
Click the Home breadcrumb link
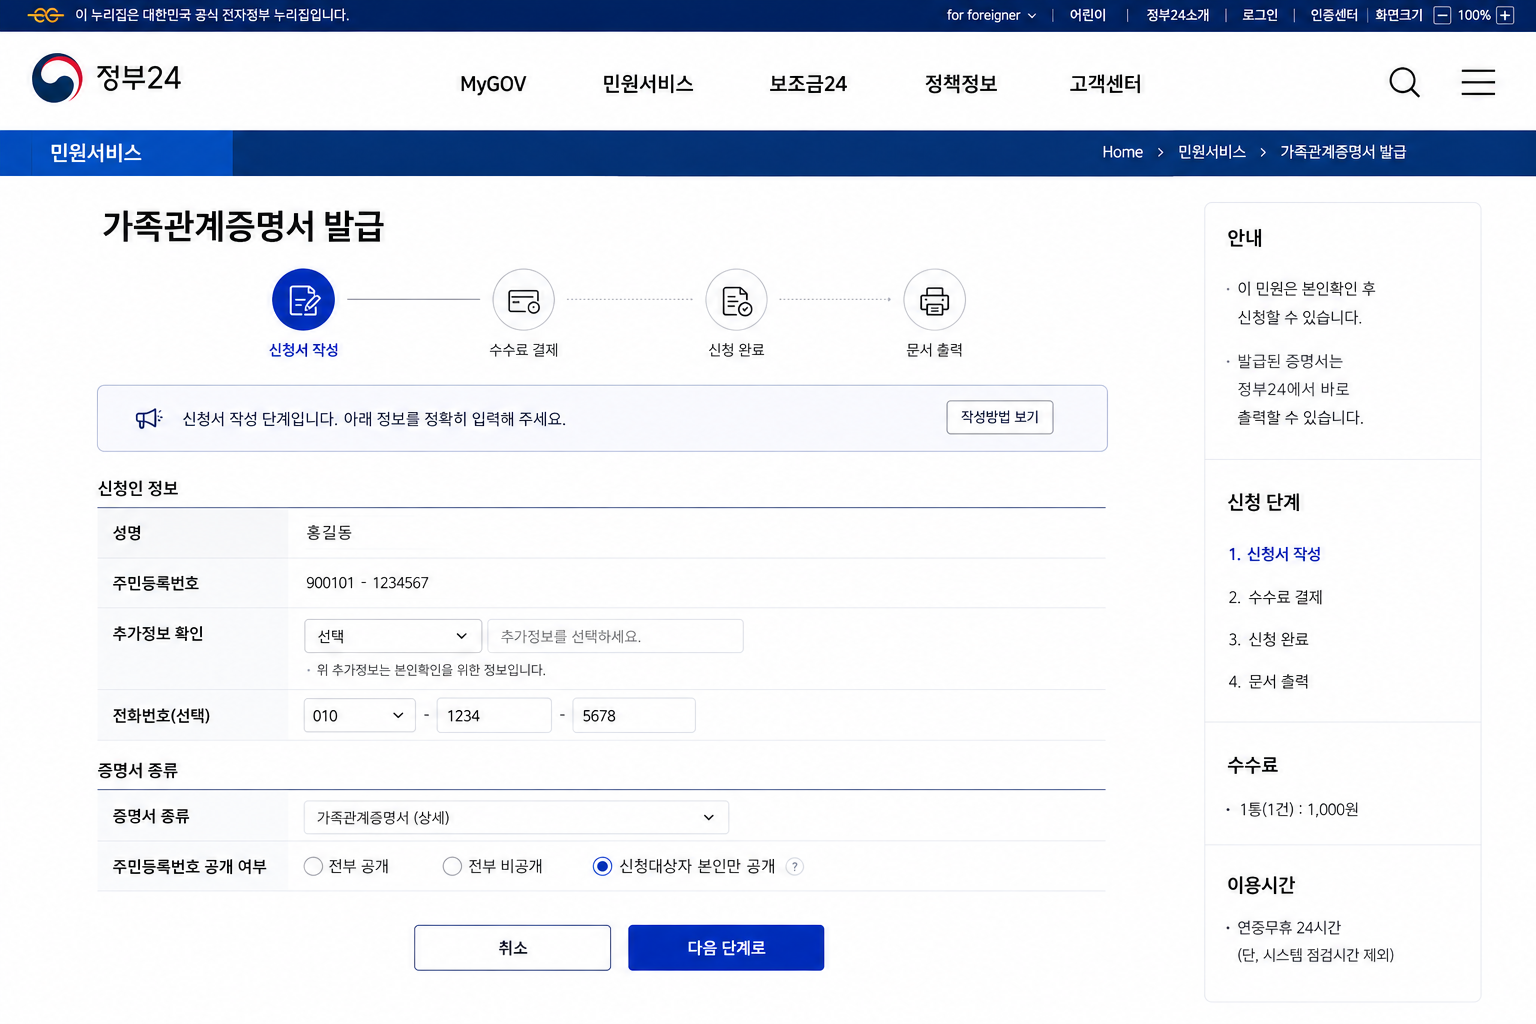[1122, 152]
